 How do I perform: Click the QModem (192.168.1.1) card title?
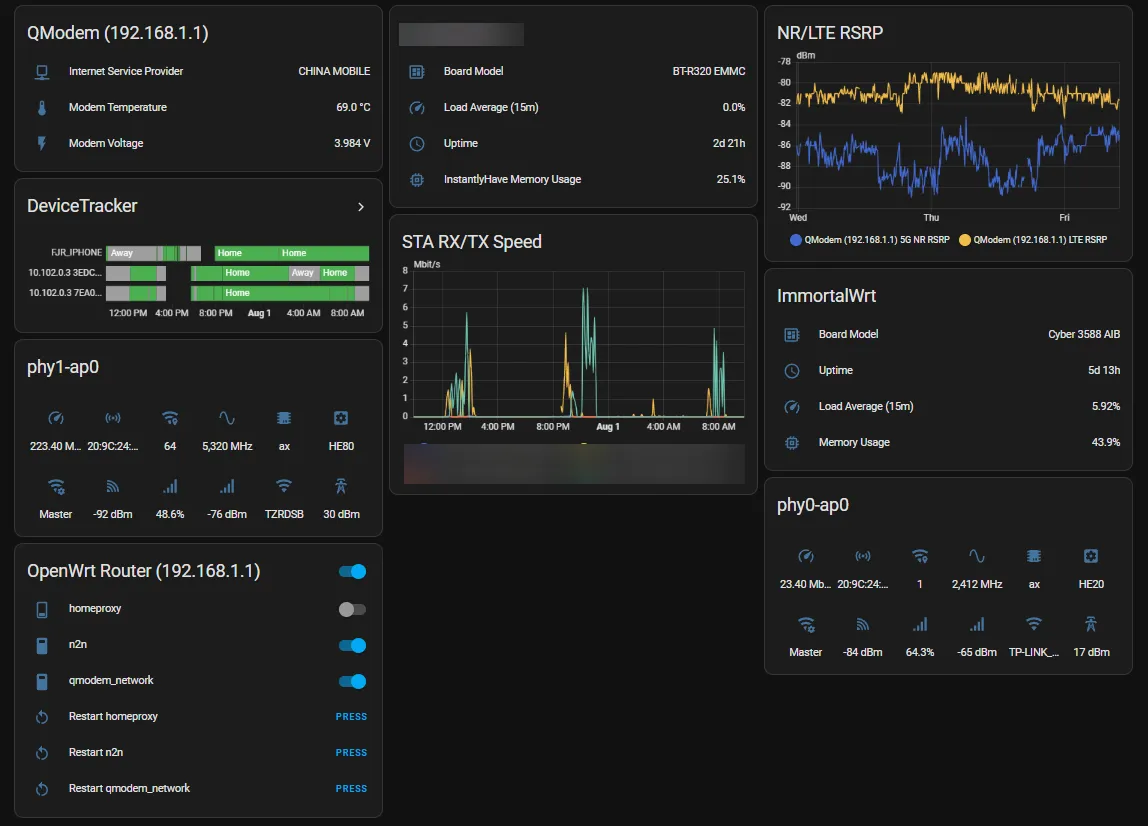pyautogui.click(x=118, y=33)
